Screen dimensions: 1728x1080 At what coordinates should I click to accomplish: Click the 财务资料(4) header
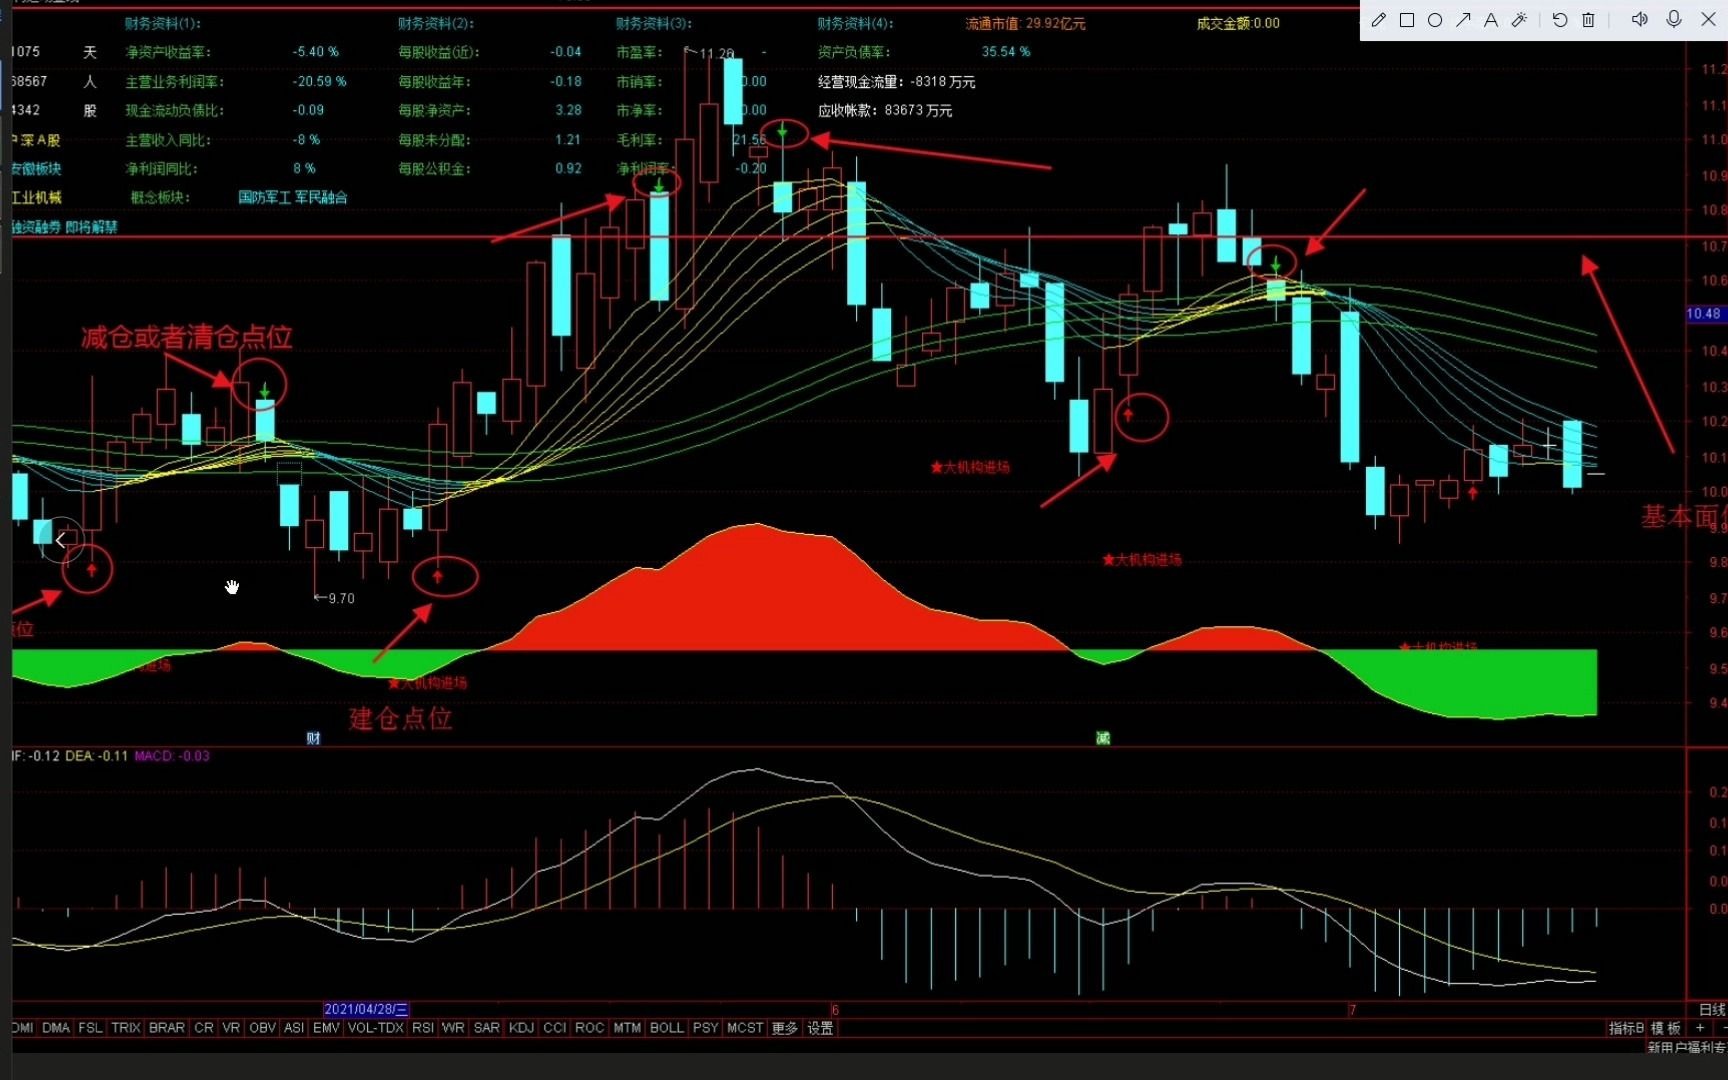tap(856, 23)
